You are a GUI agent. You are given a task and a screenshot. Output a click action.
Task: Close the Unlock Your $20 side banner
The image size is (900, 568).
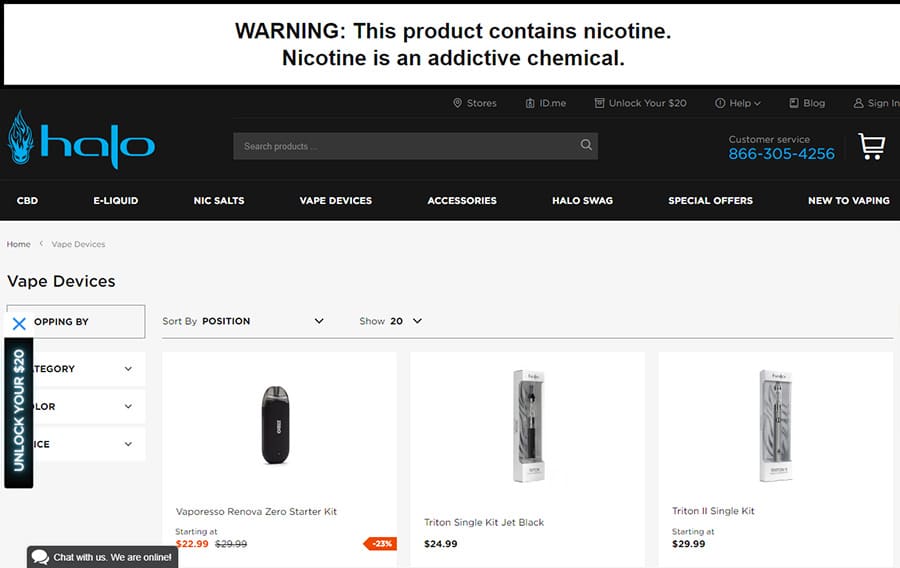19,323
